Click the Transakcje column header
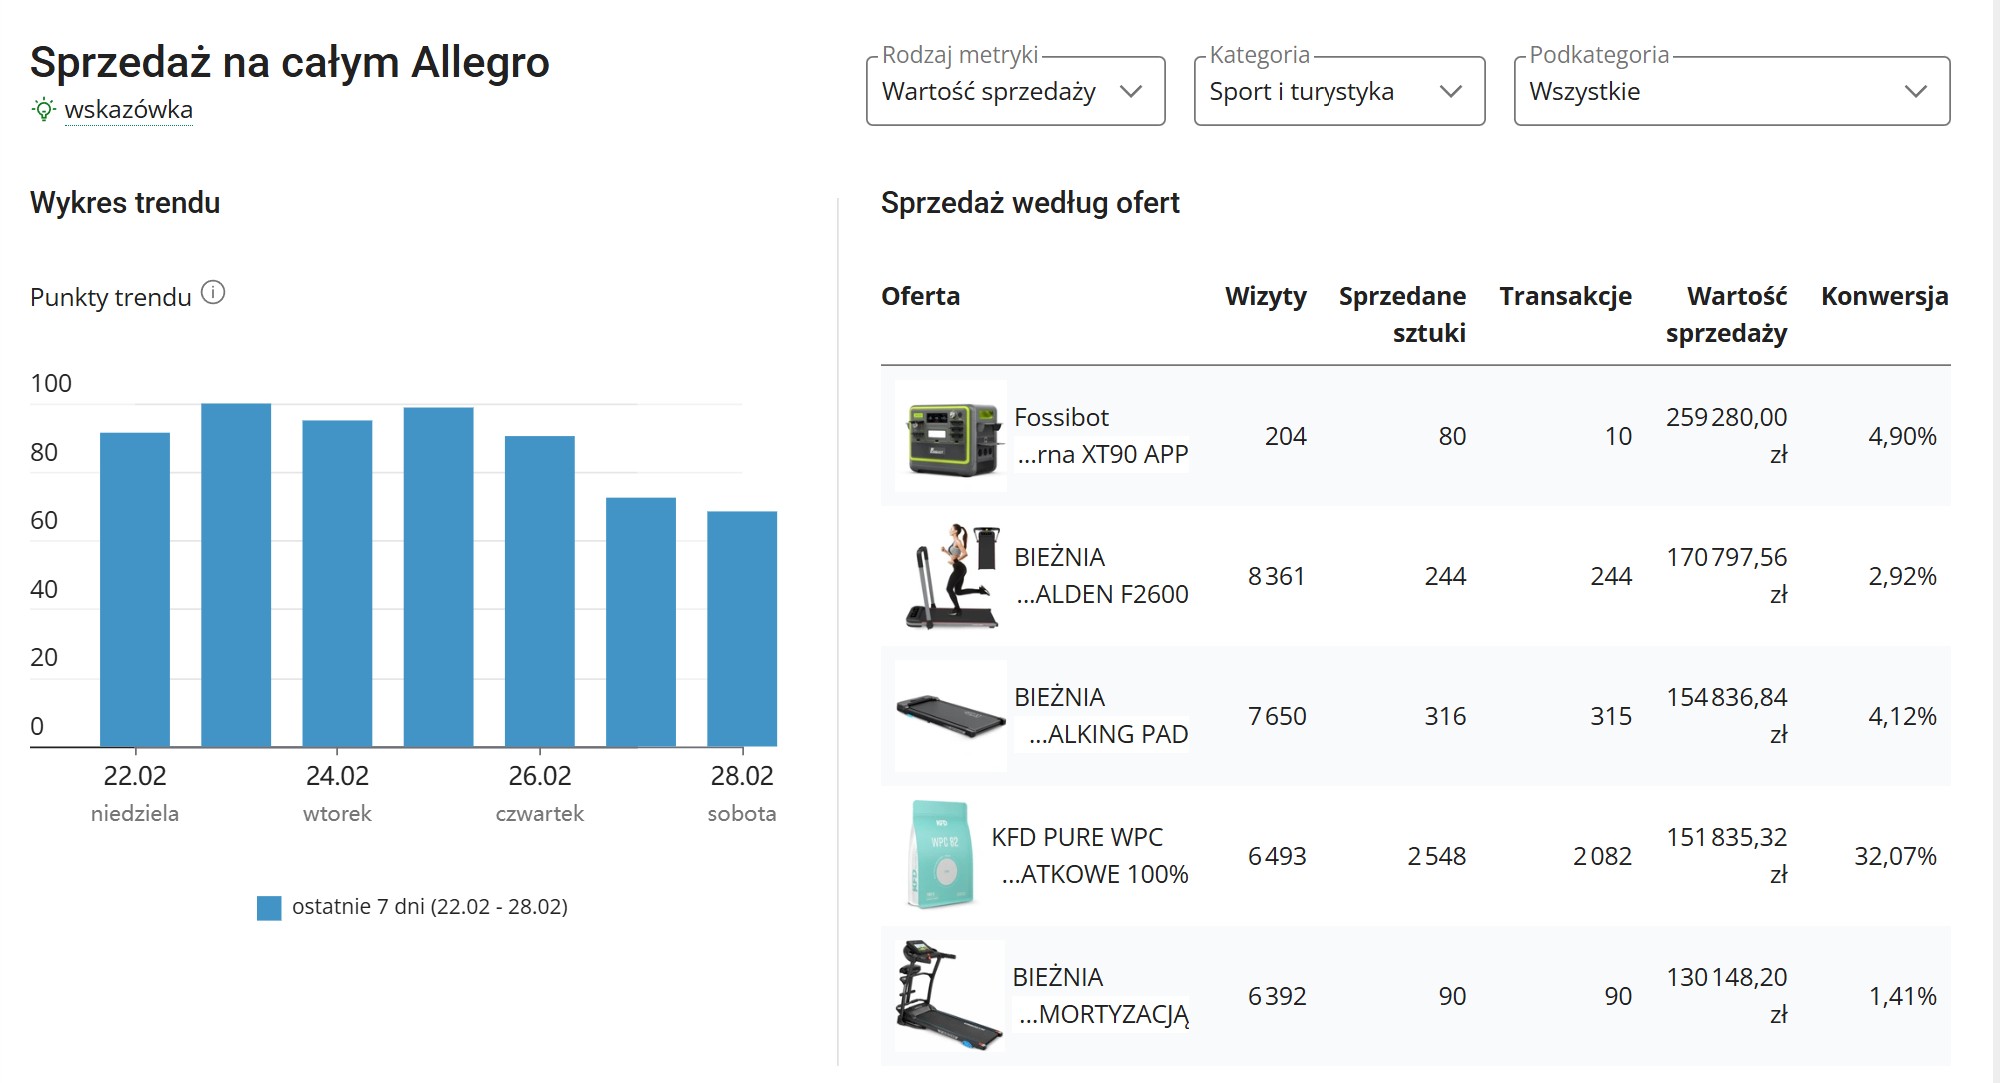 pyautogui.click(x=1565, y=296)
